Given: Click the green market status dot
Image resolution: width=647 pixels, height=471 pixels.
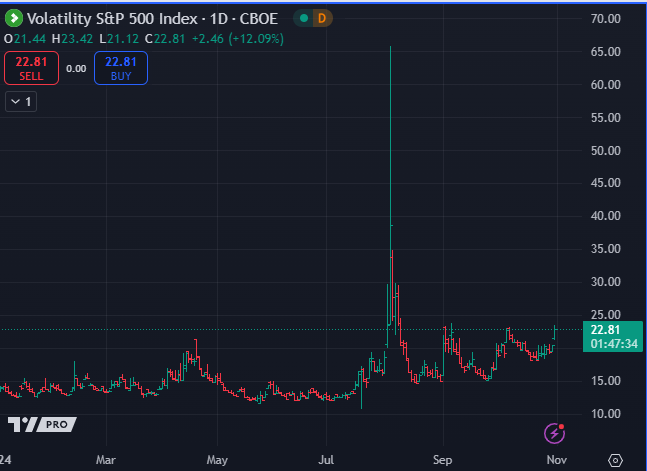Looking at the screenshot, I should 304,18.
